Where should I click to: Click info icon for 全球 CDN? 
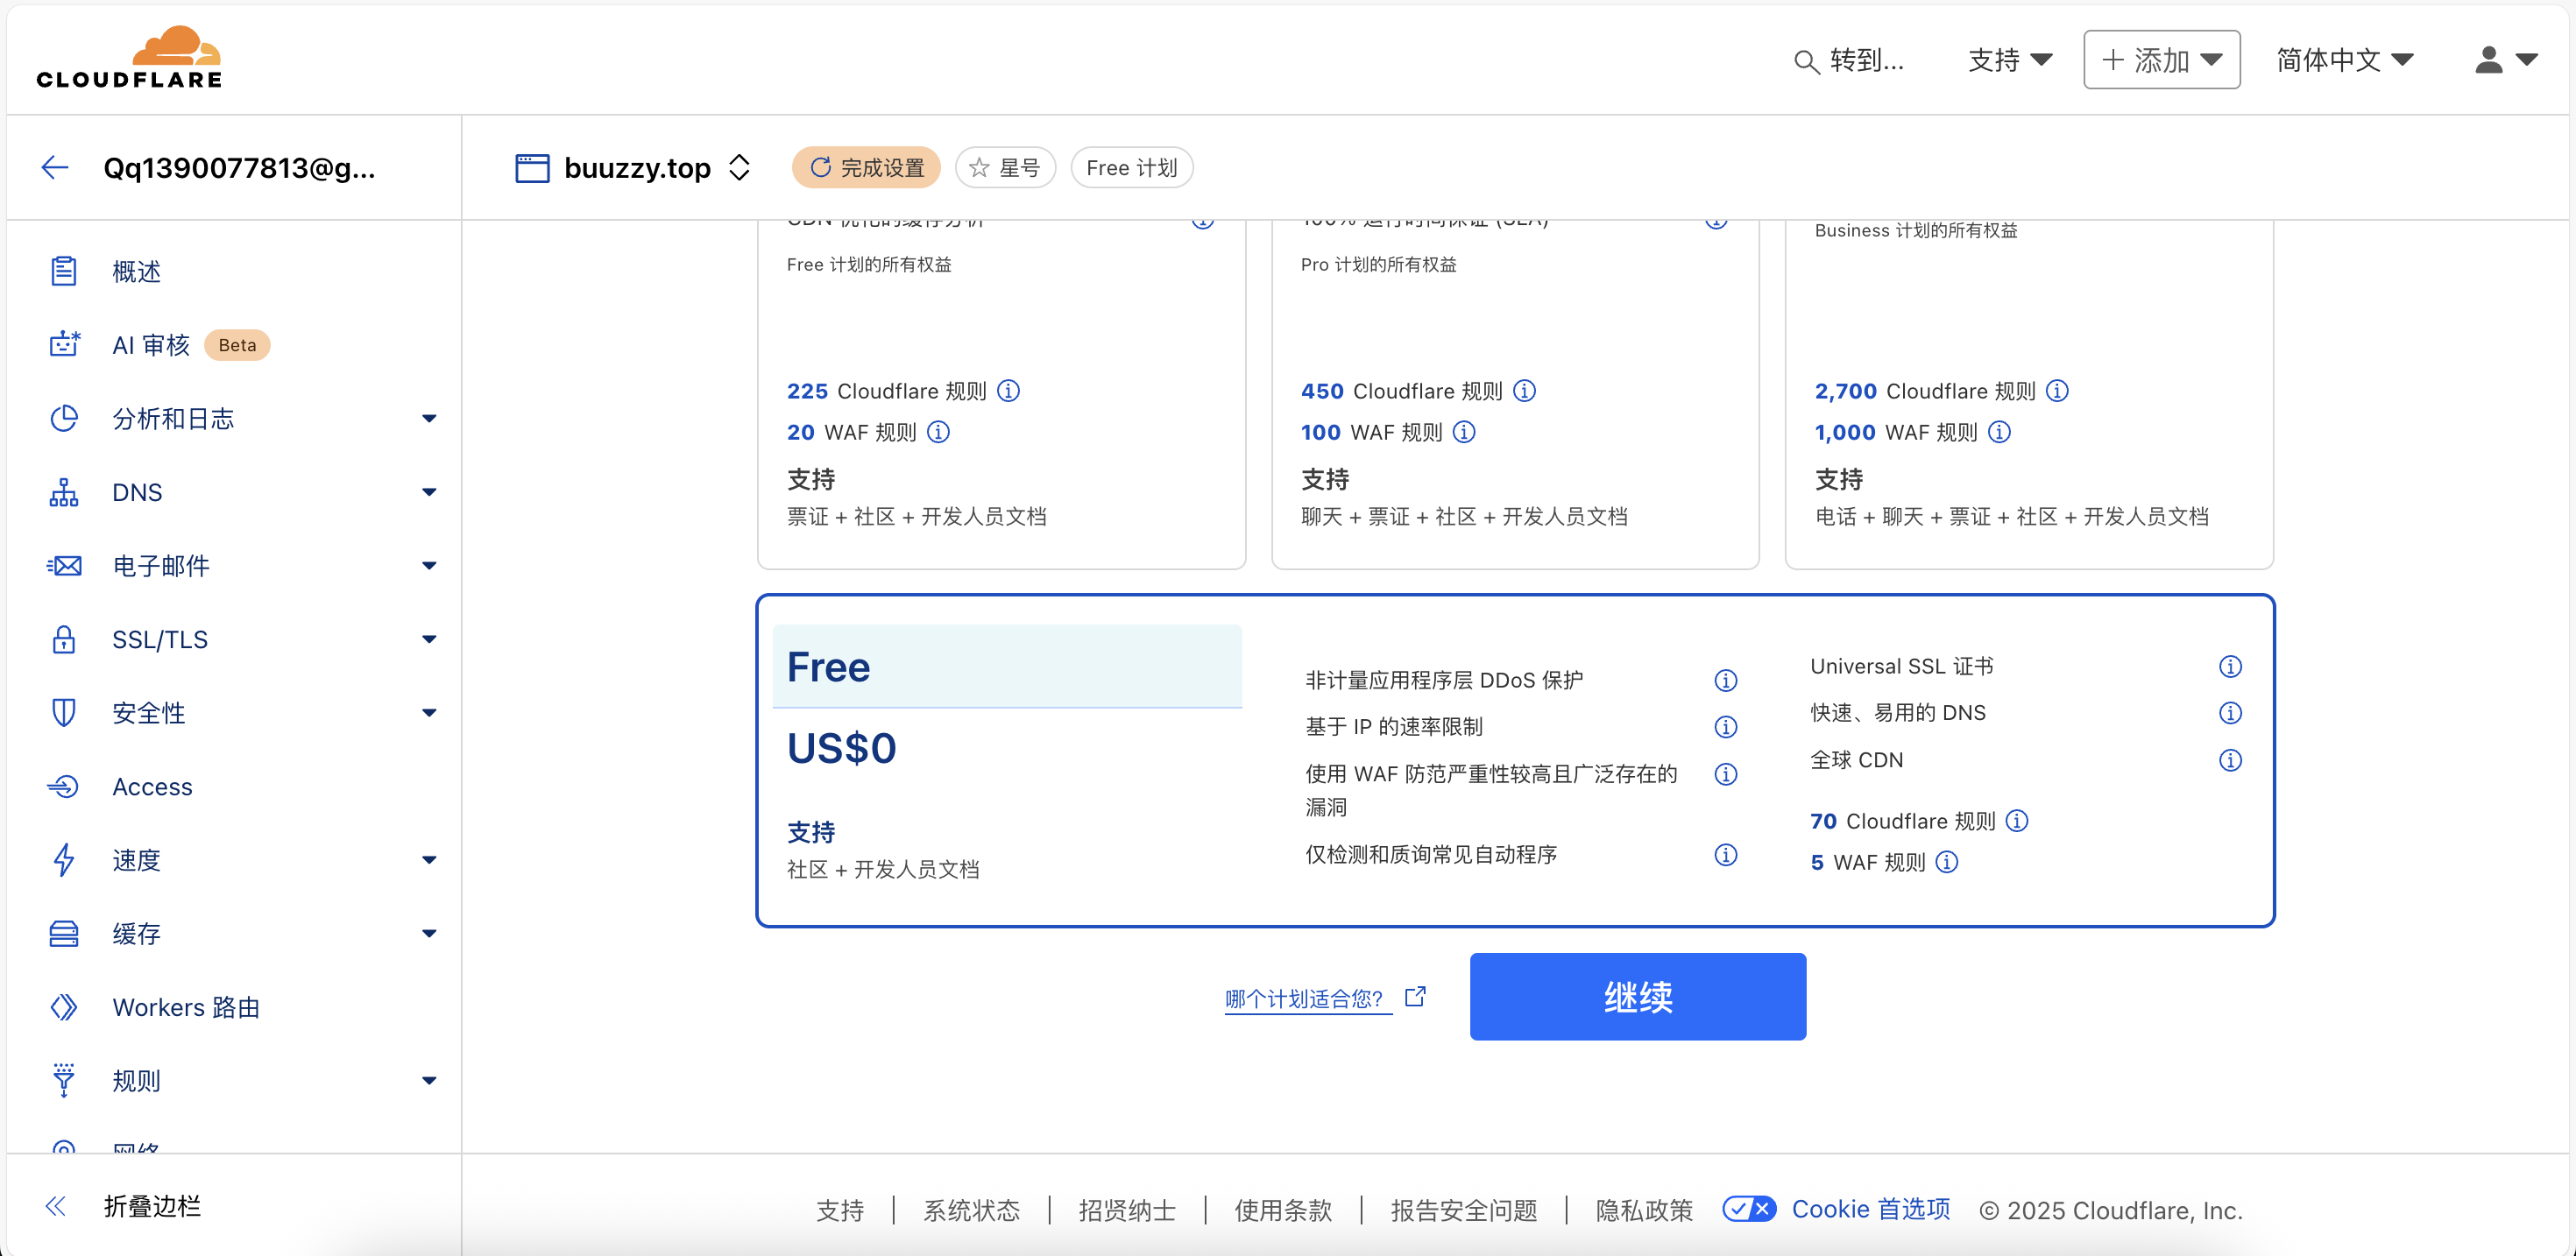coord(2230,760)
